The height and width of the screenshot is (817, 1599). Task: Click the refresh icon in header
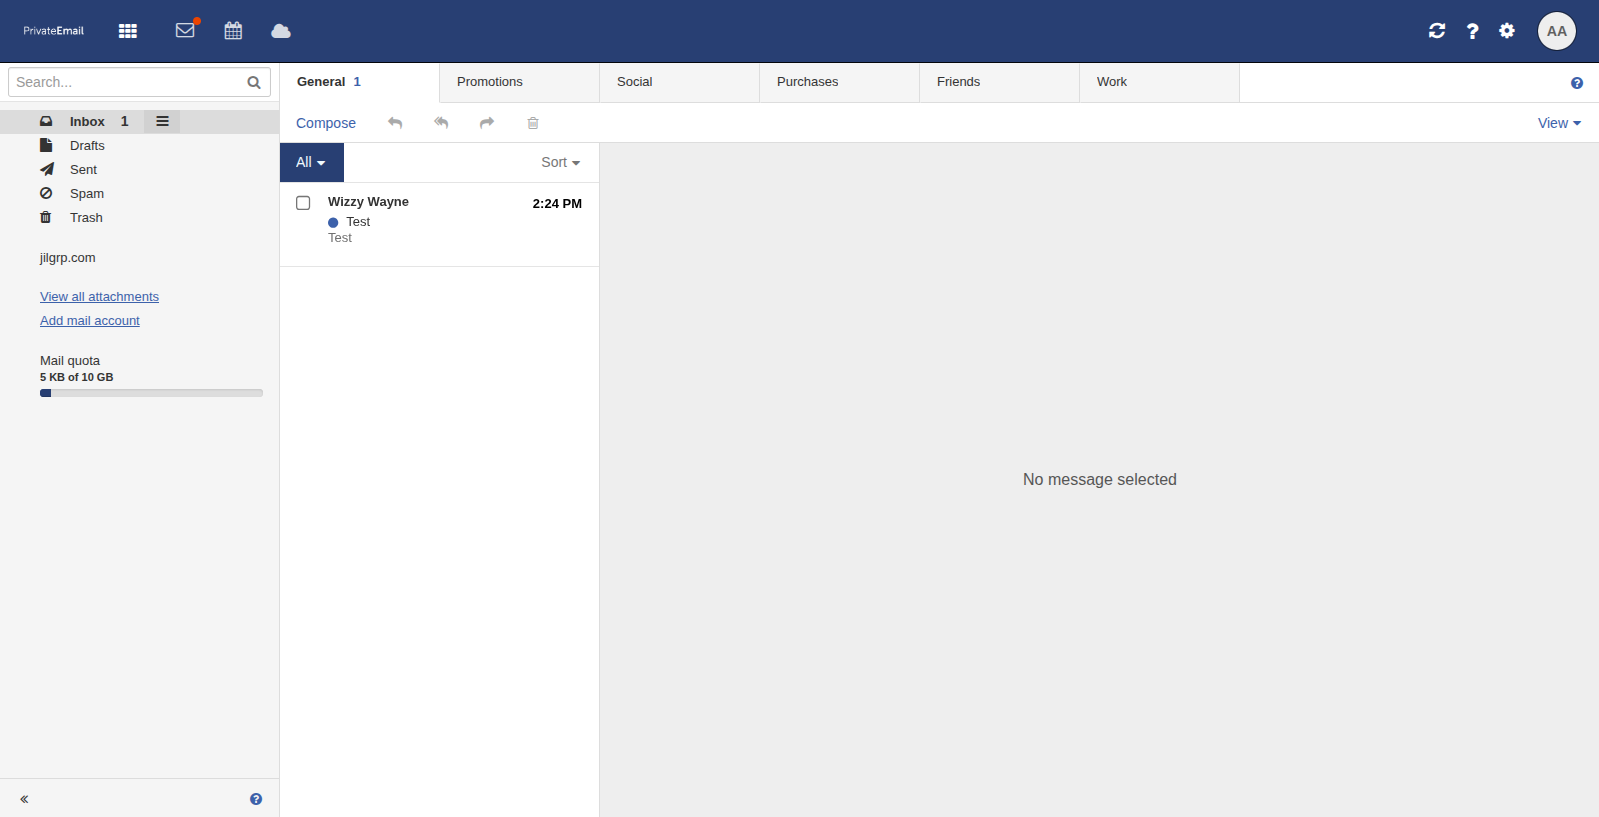point(1437,31)
